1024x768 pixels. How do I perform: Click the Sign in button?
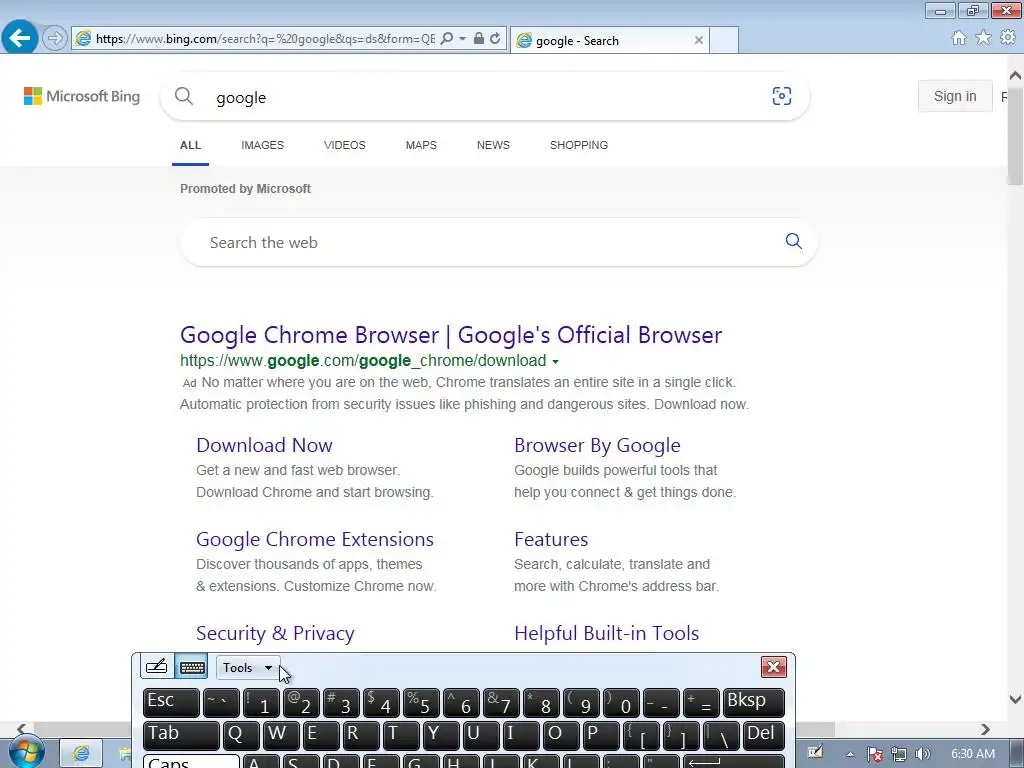tap(955, 97)
